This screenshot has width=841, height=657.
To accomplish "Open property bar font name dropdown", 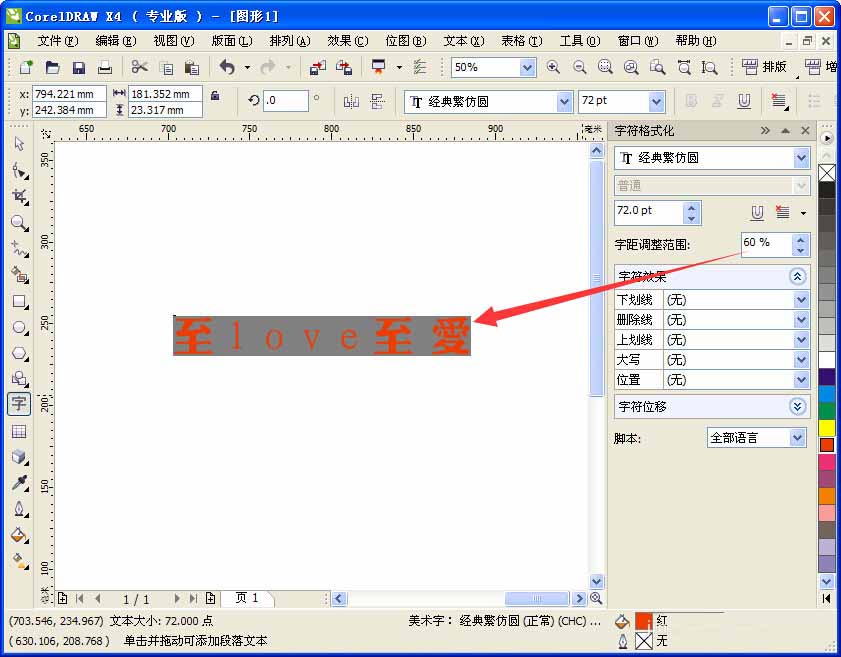I will coord(564,101).
